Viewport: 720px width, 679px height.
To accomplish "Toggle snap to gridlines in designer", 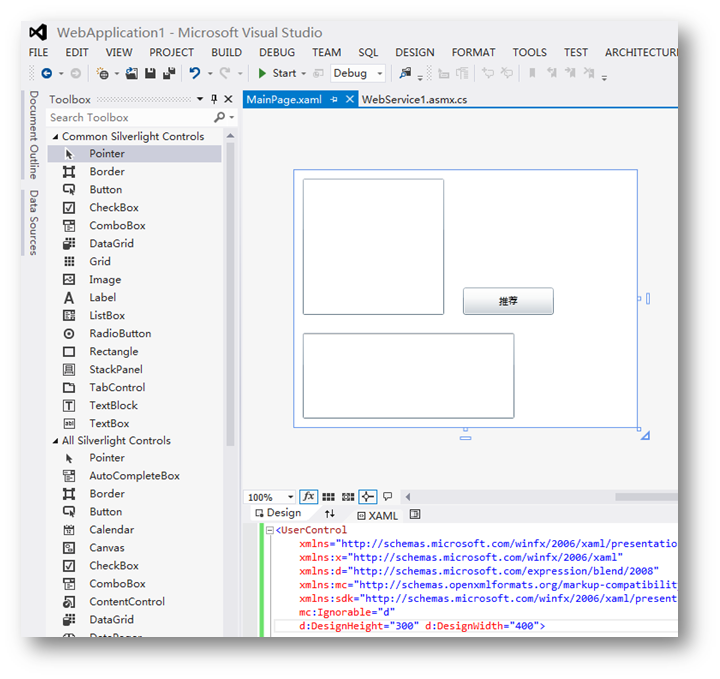I will coord(348,497).
